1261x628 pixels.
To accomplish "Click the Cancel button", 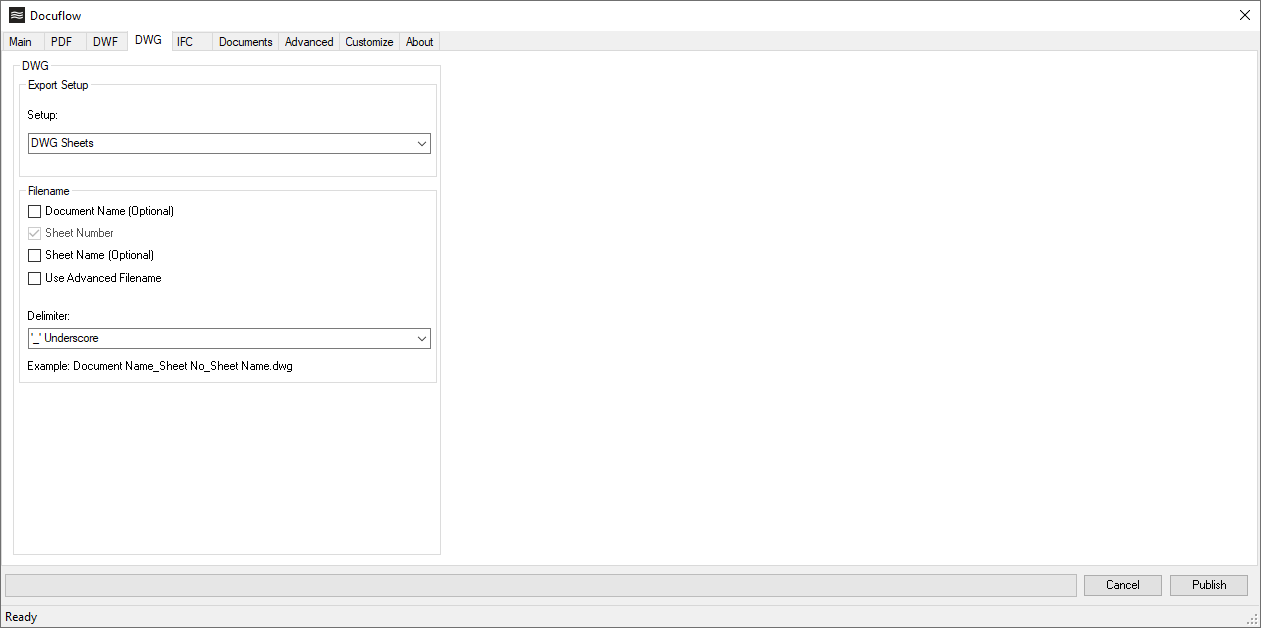I will coord(1122,585).
